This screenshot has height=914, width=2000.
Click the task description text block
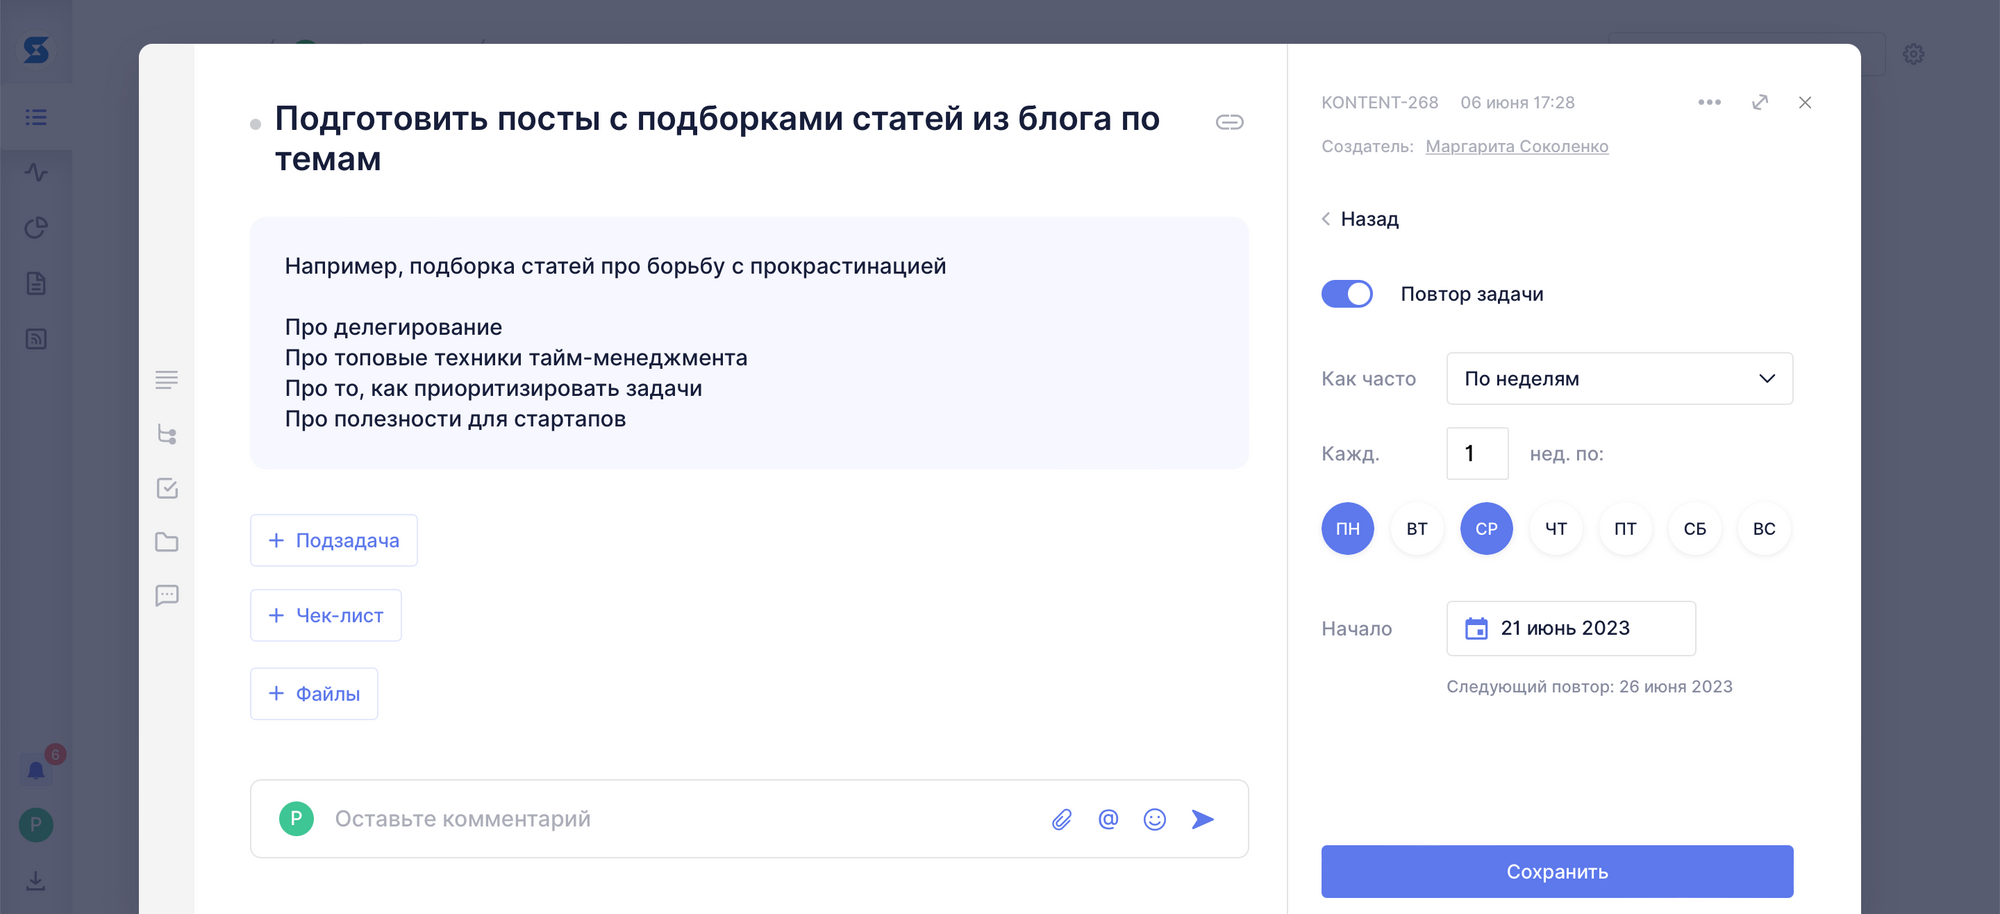749,343
